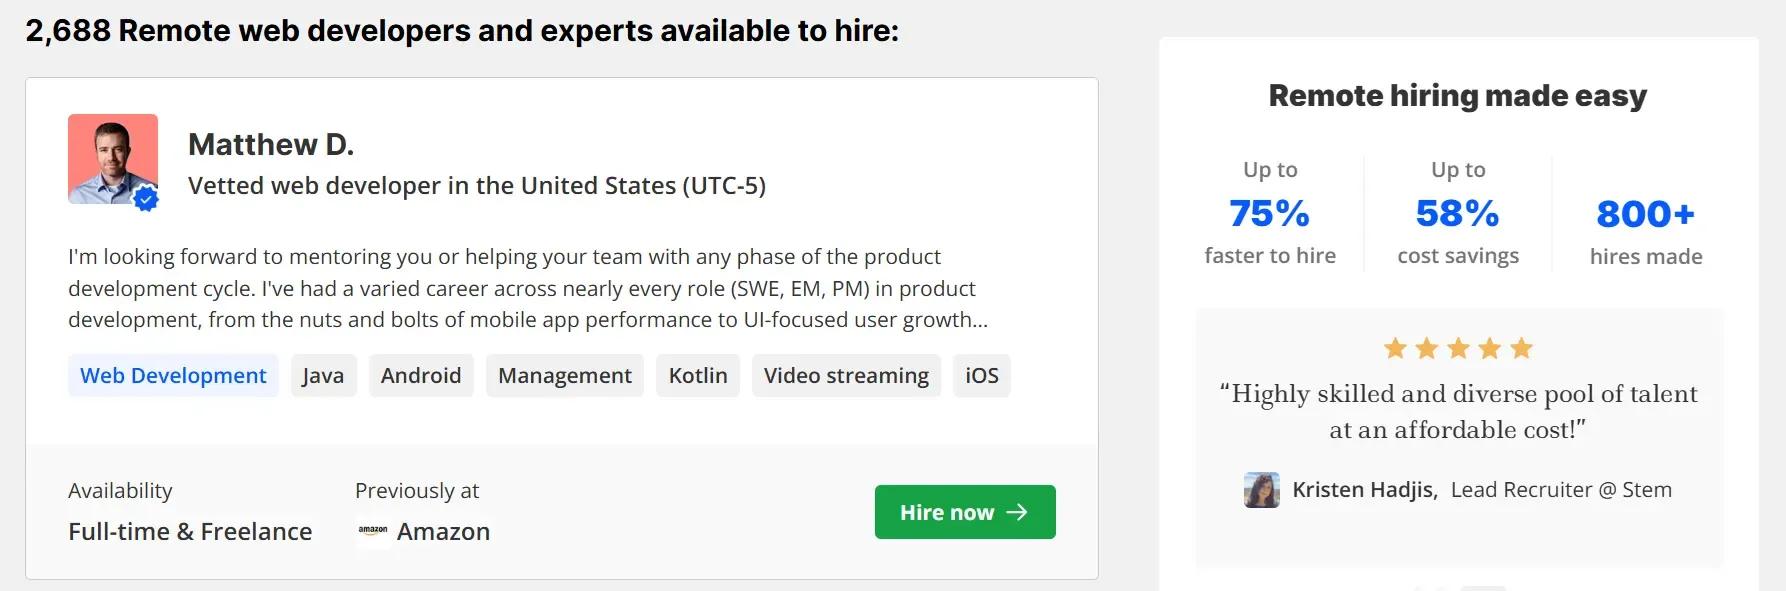Click the middle star above the testimonial quote

(x=1457, y=348)
